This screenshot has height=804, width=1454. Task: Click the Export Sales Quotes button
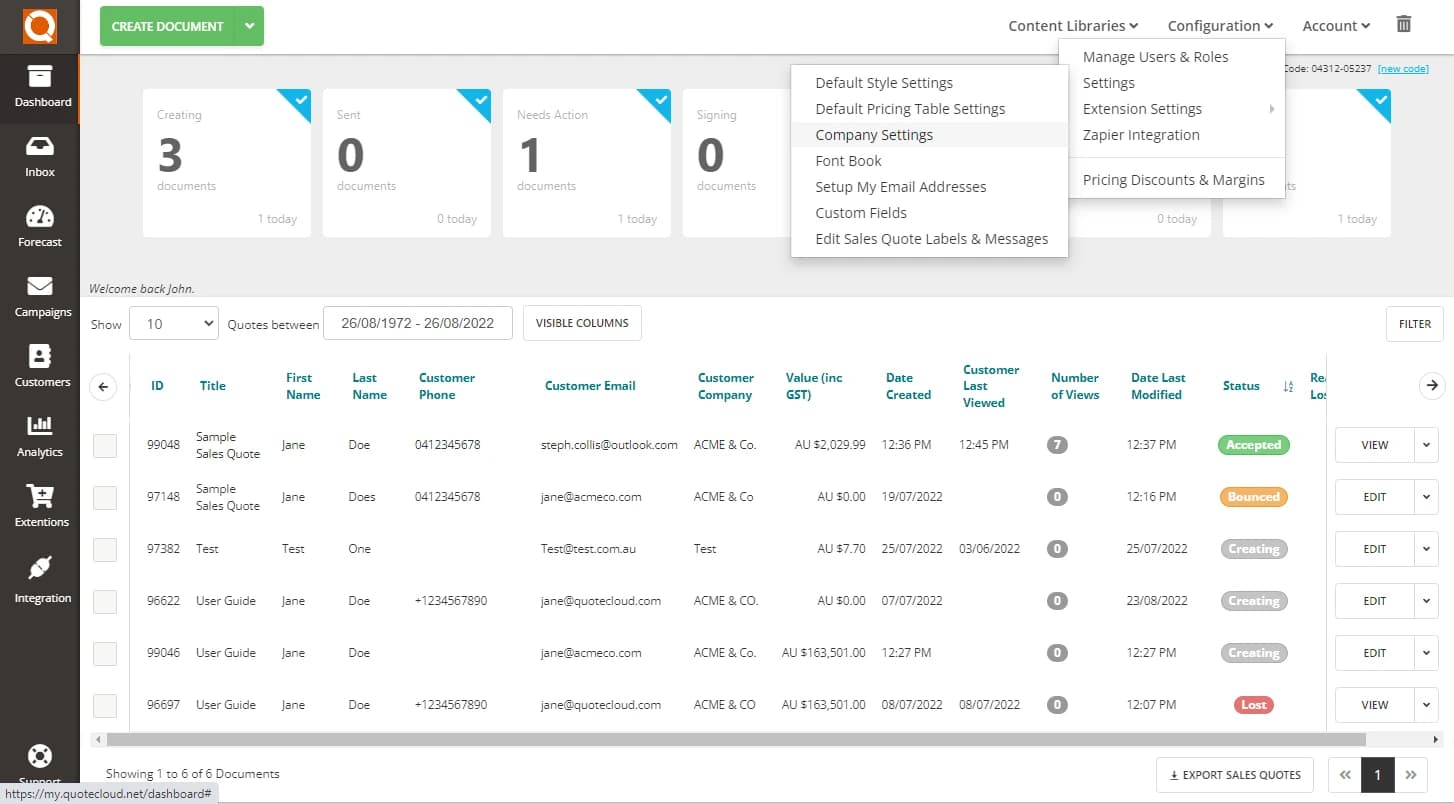(x=1234, y=774)
